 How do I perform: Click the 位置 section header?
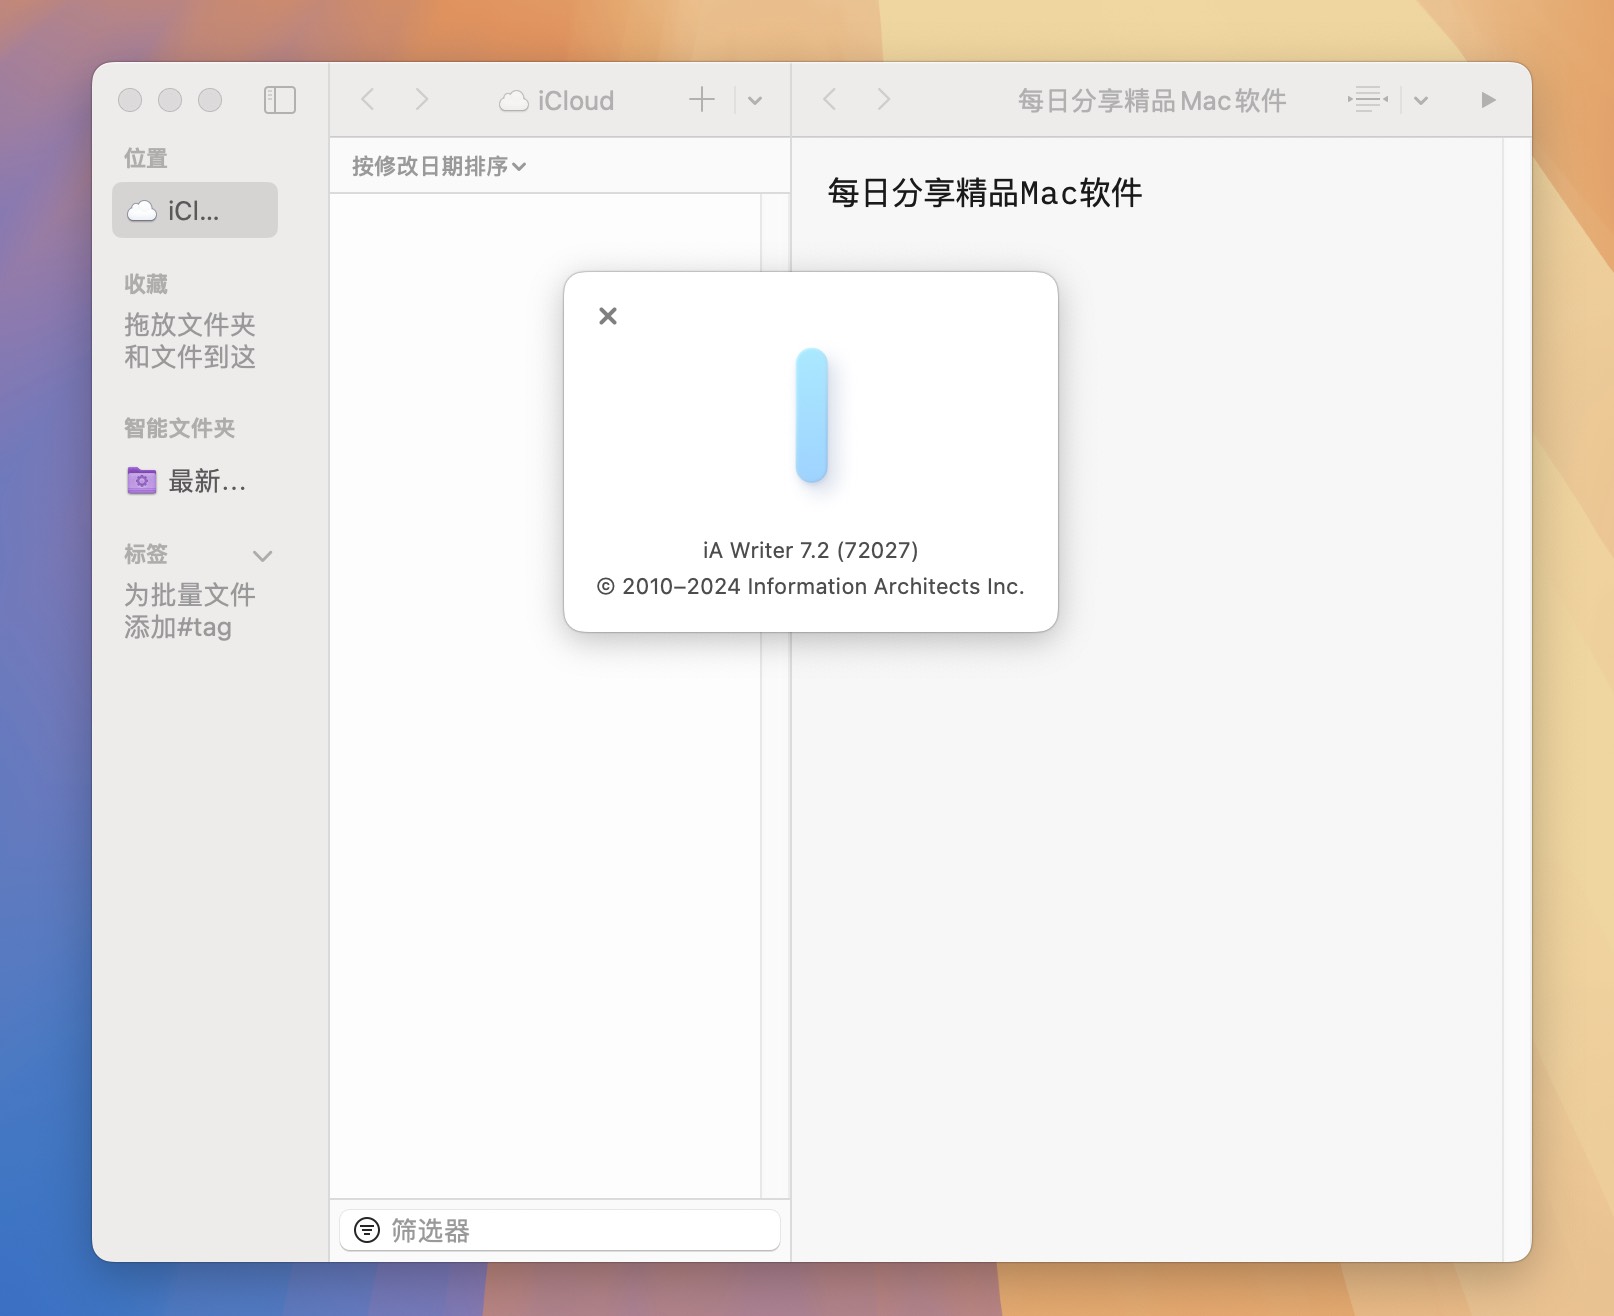point(146,158)
